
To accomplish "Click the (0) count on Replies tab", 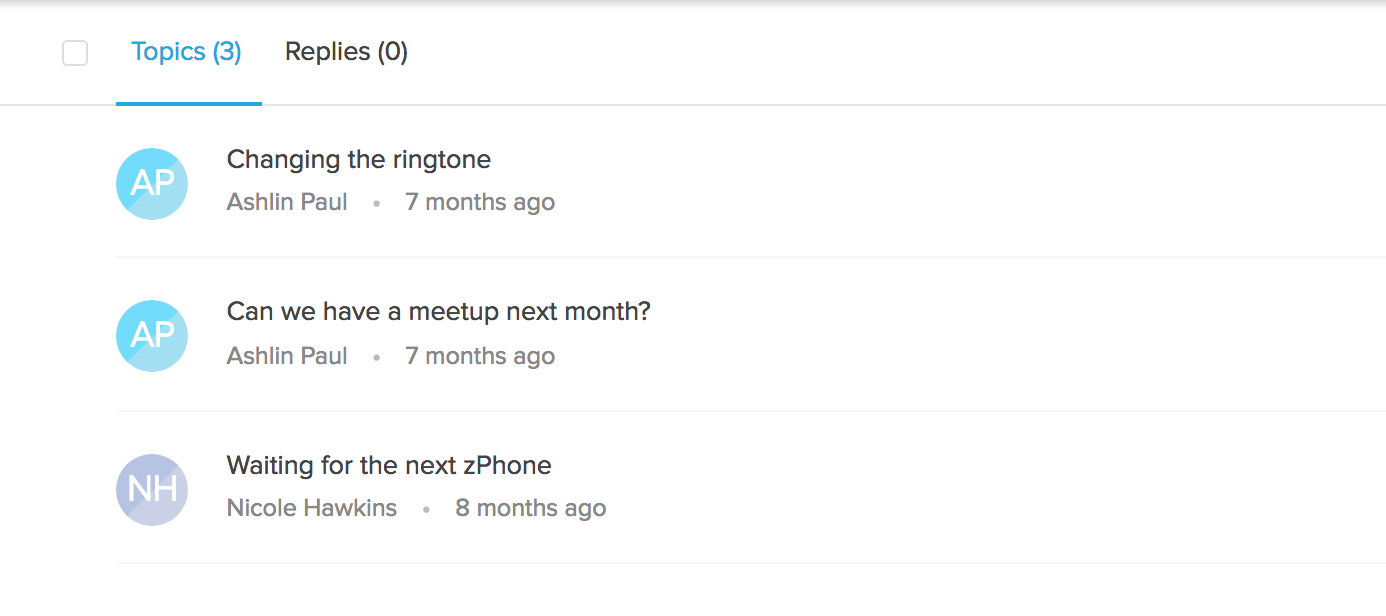I will 392,52.
